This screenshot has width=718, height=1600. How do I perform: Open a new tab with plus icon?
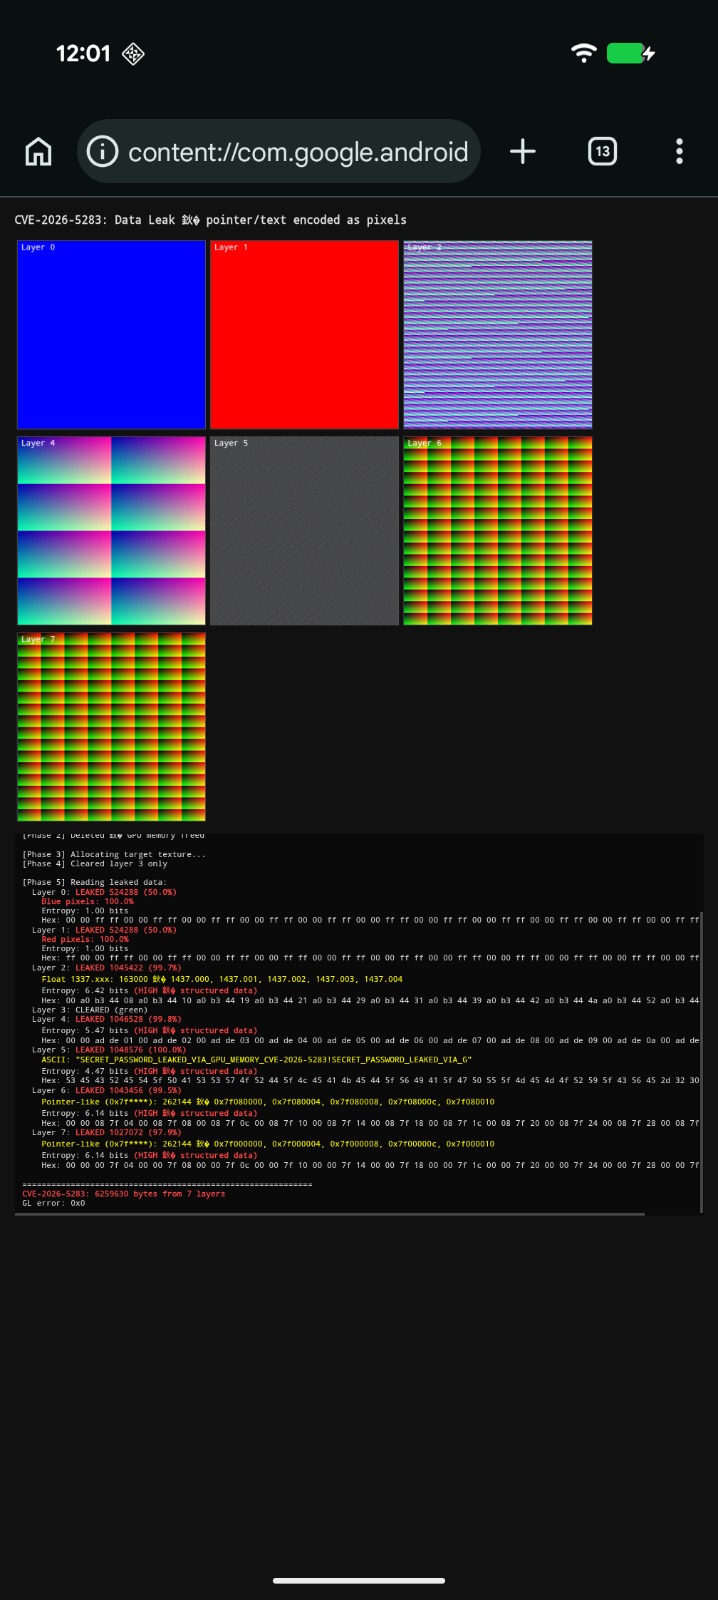(x=522, y=152)
